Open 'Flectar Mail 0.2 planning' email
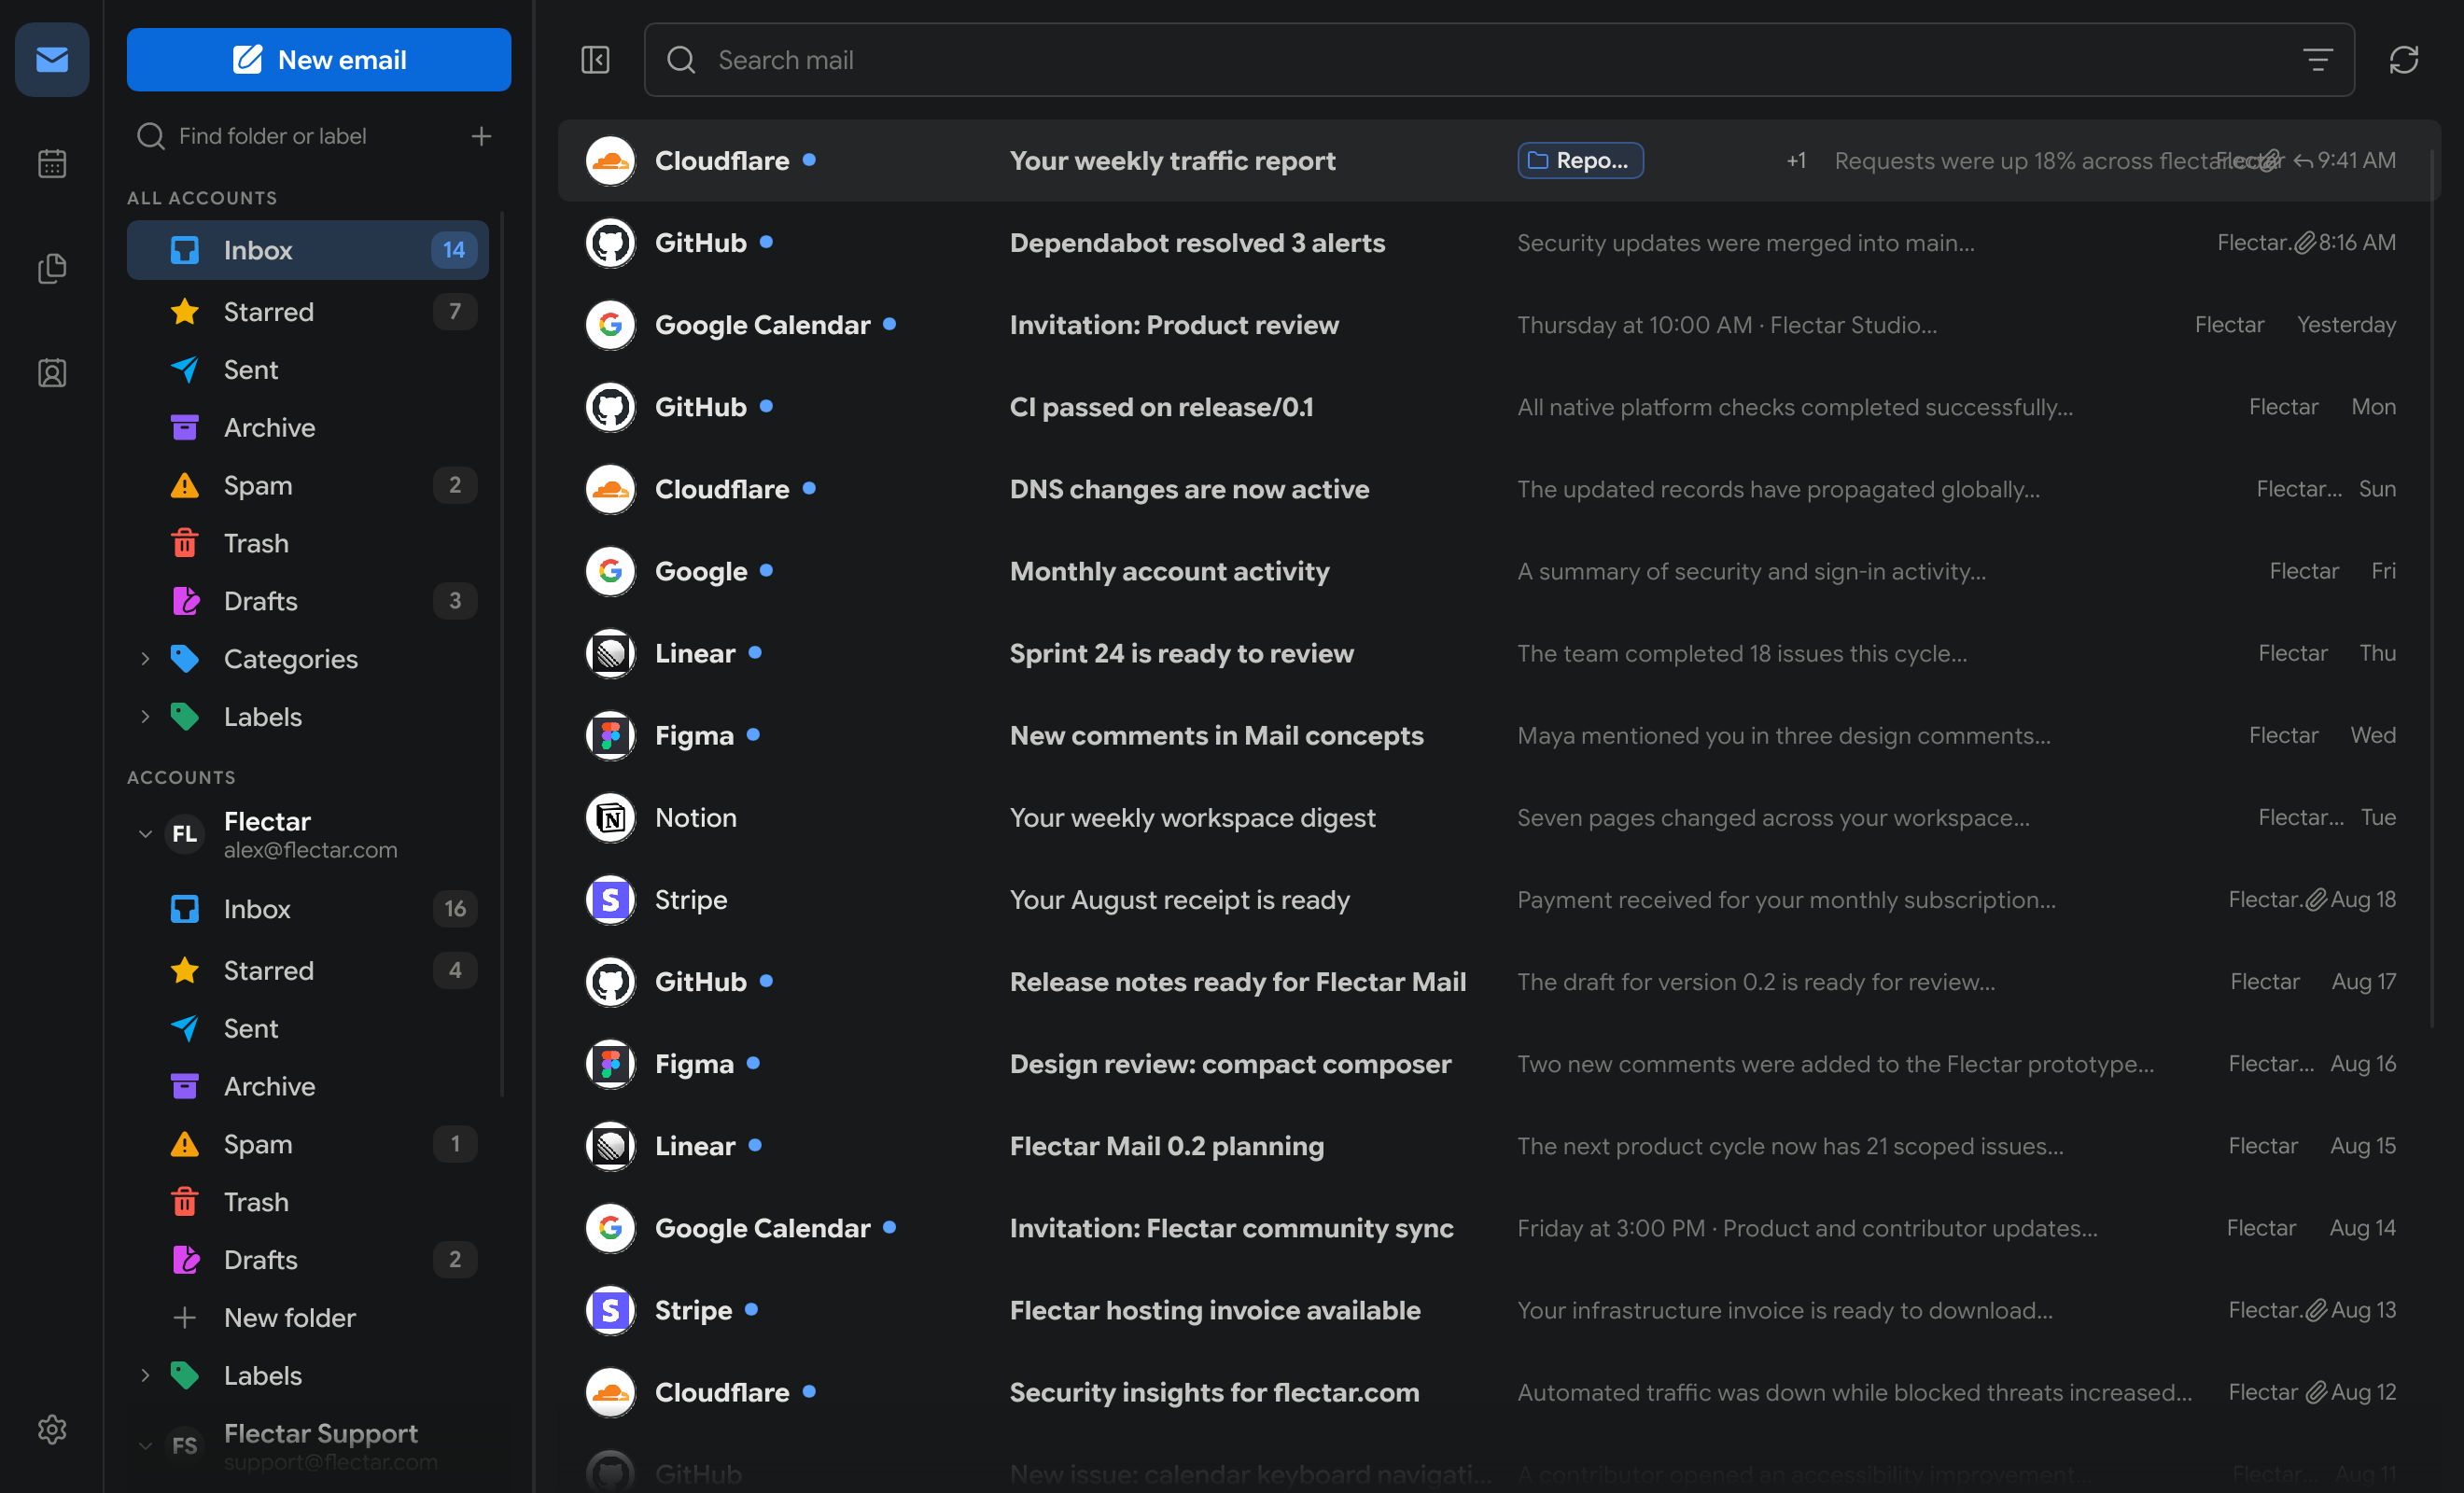The width and height of the screenshot is (2464, 1493). 1498,1146
